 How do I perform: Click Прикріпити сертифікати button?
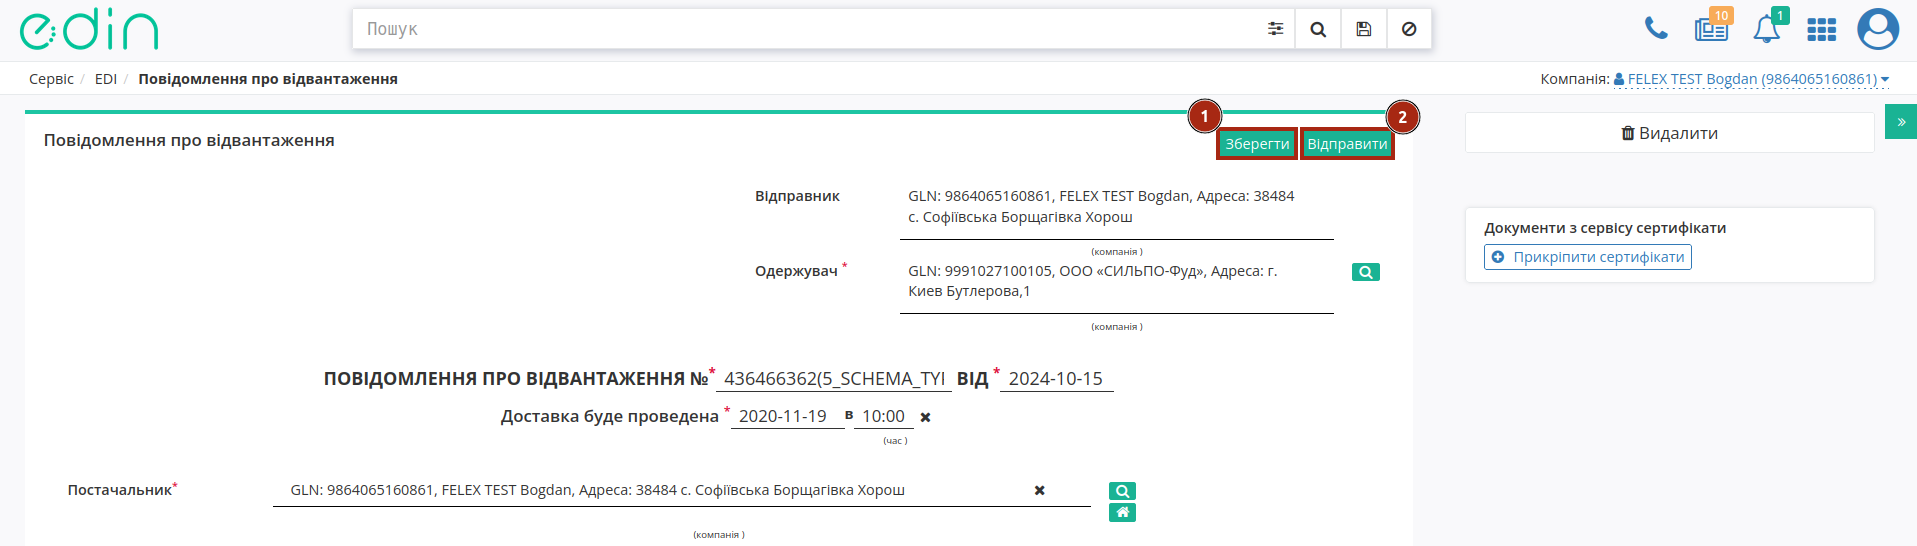[1587, 257]
